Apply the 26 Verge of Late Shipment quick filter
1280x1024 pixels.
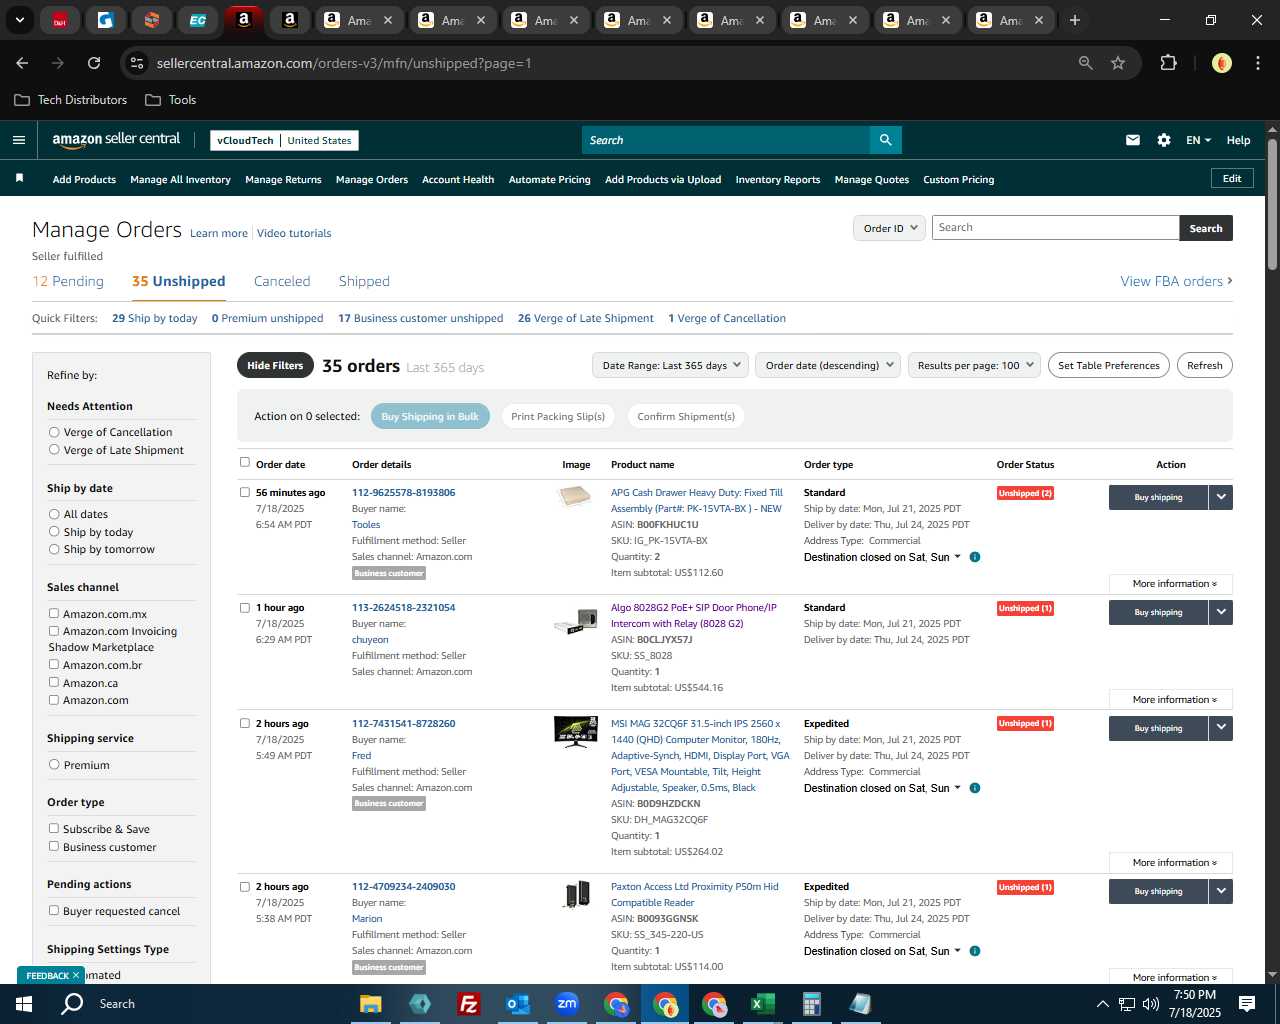pos(586,318)
